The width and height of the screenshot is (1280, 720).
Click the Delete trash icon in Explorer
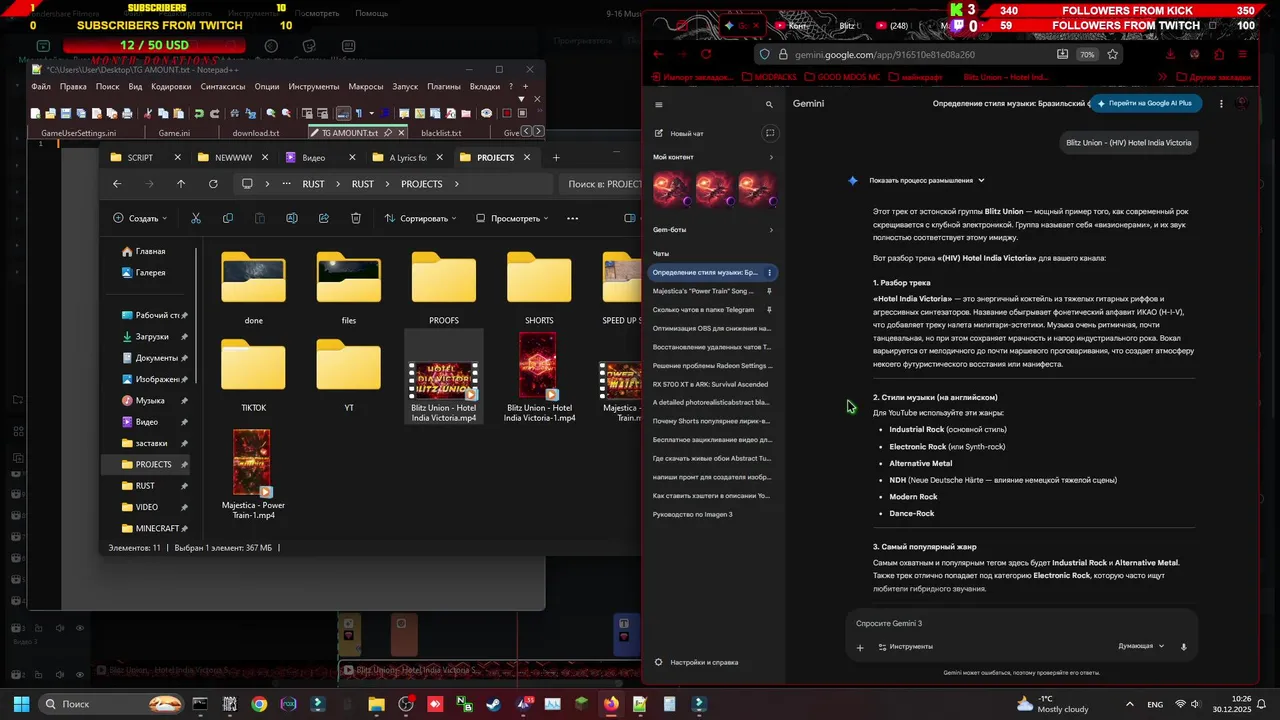[356, 218]
